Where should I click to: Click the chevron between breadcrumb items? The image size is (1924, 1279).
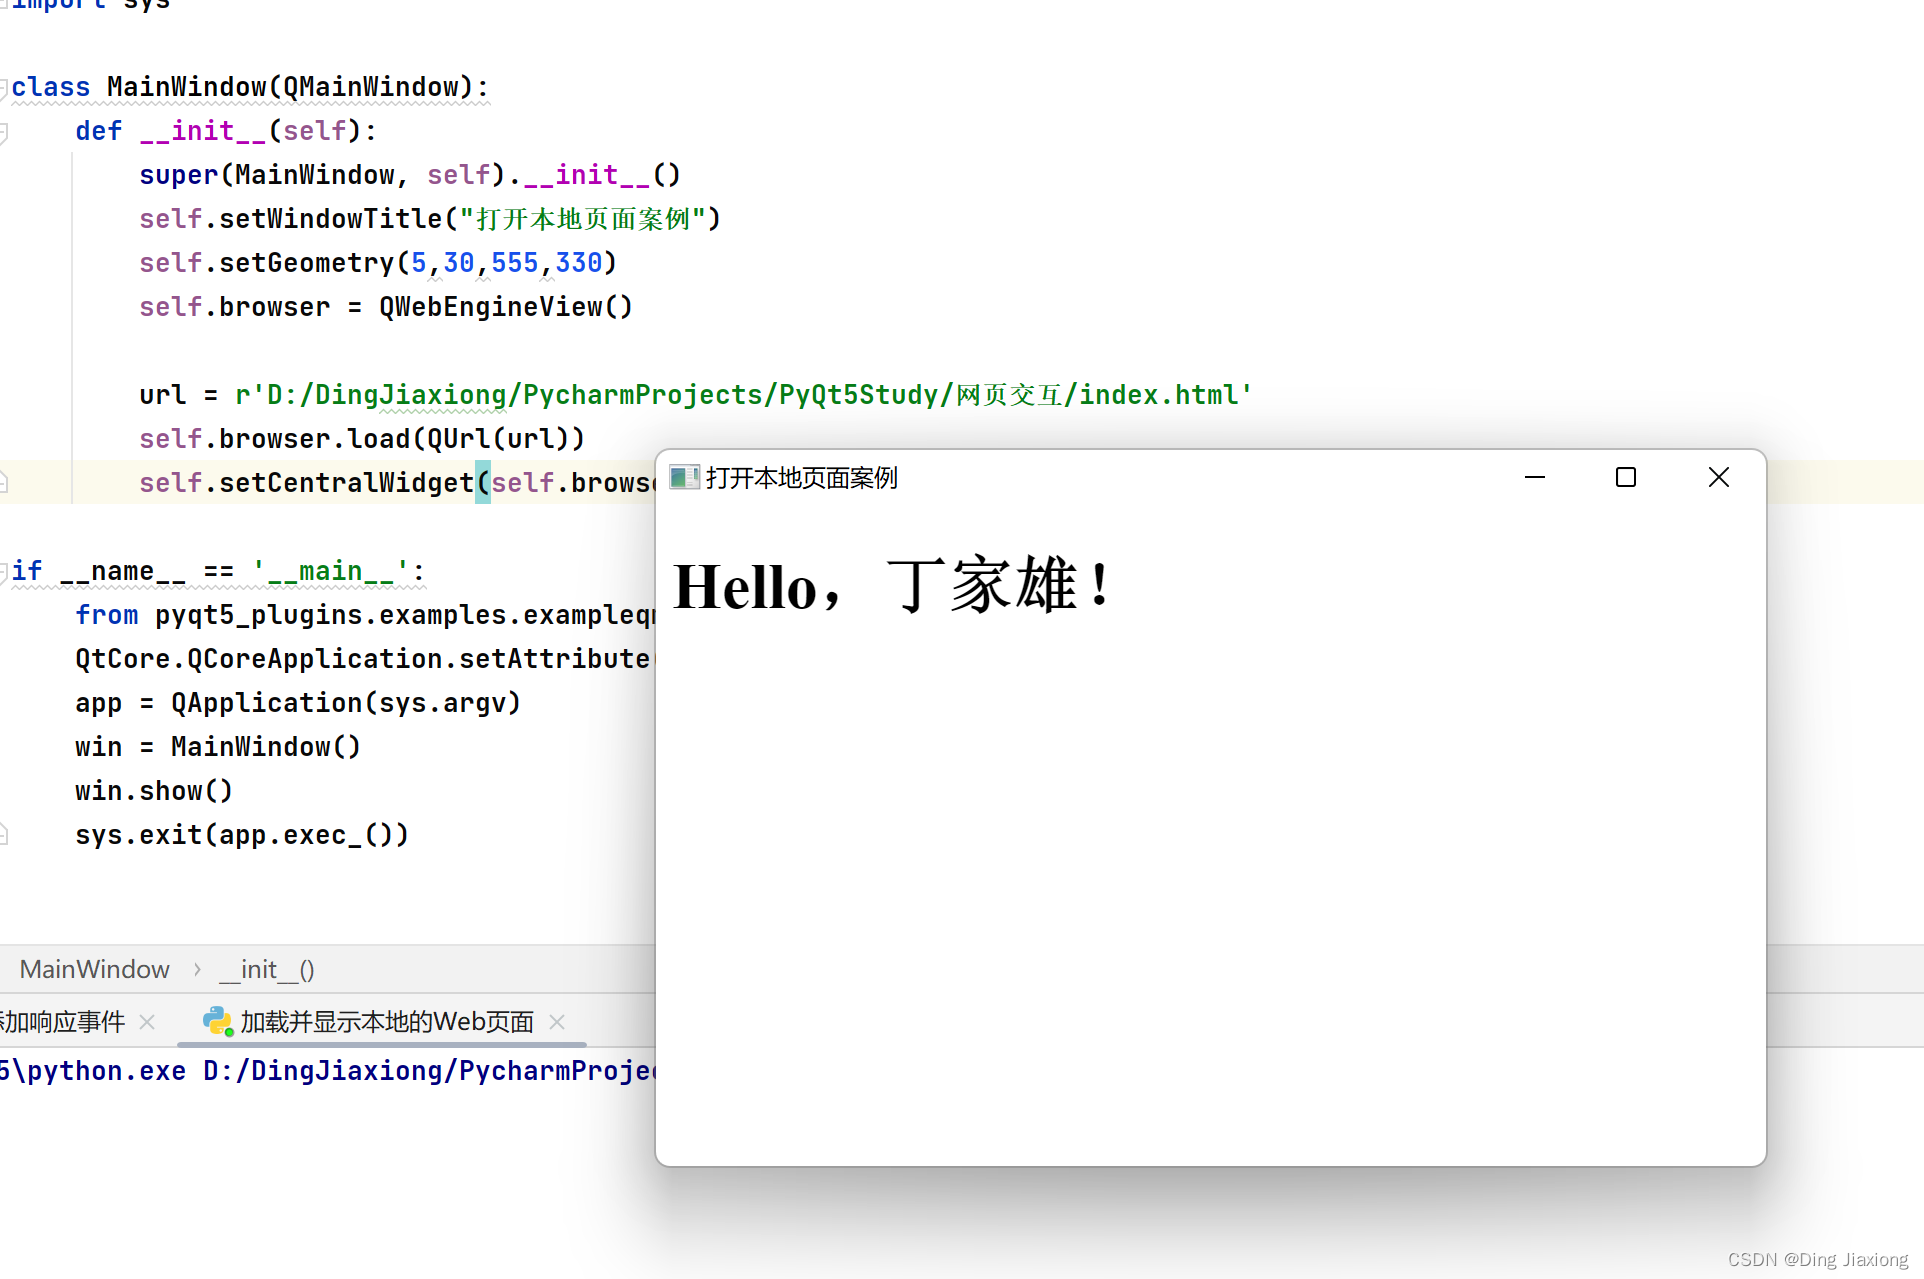(197, 969)
